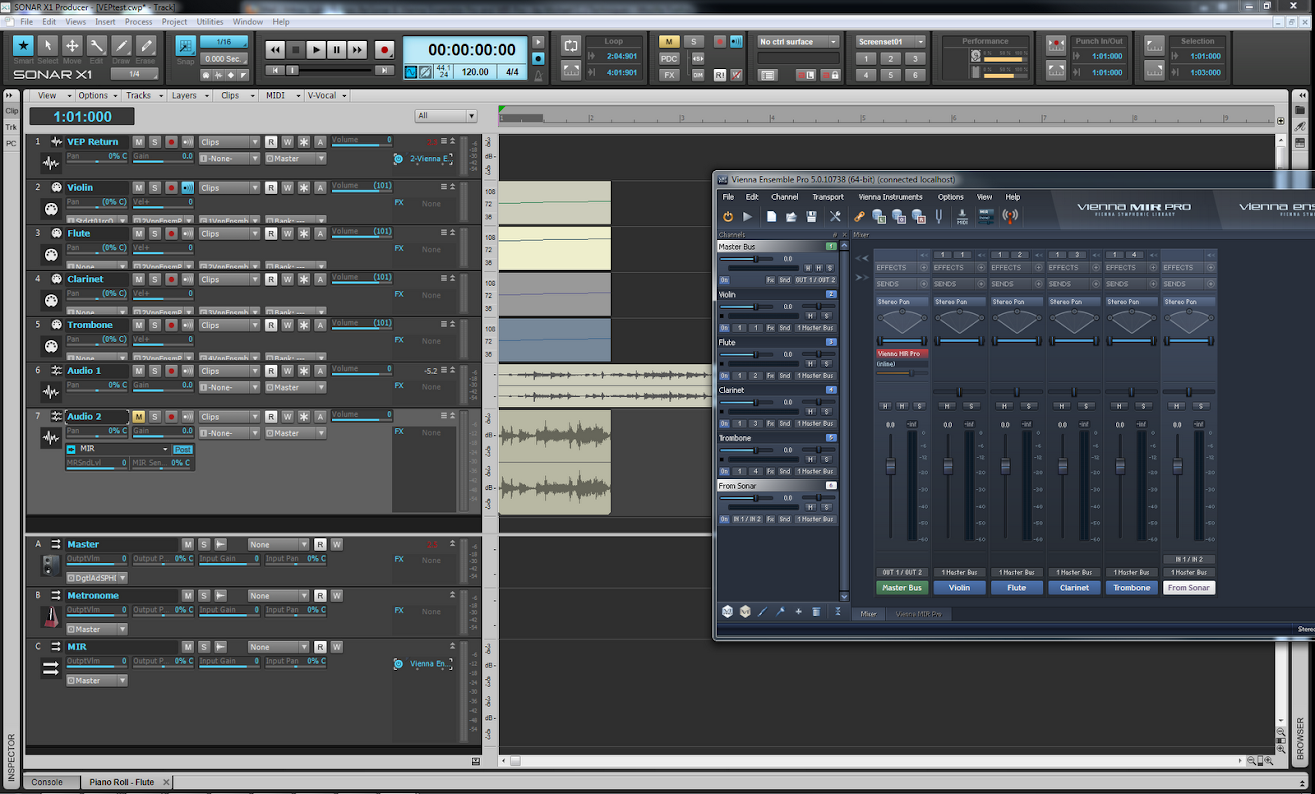Click the plus add channel icon below Channels list
Screen dimensions: 1315x794
798,612
